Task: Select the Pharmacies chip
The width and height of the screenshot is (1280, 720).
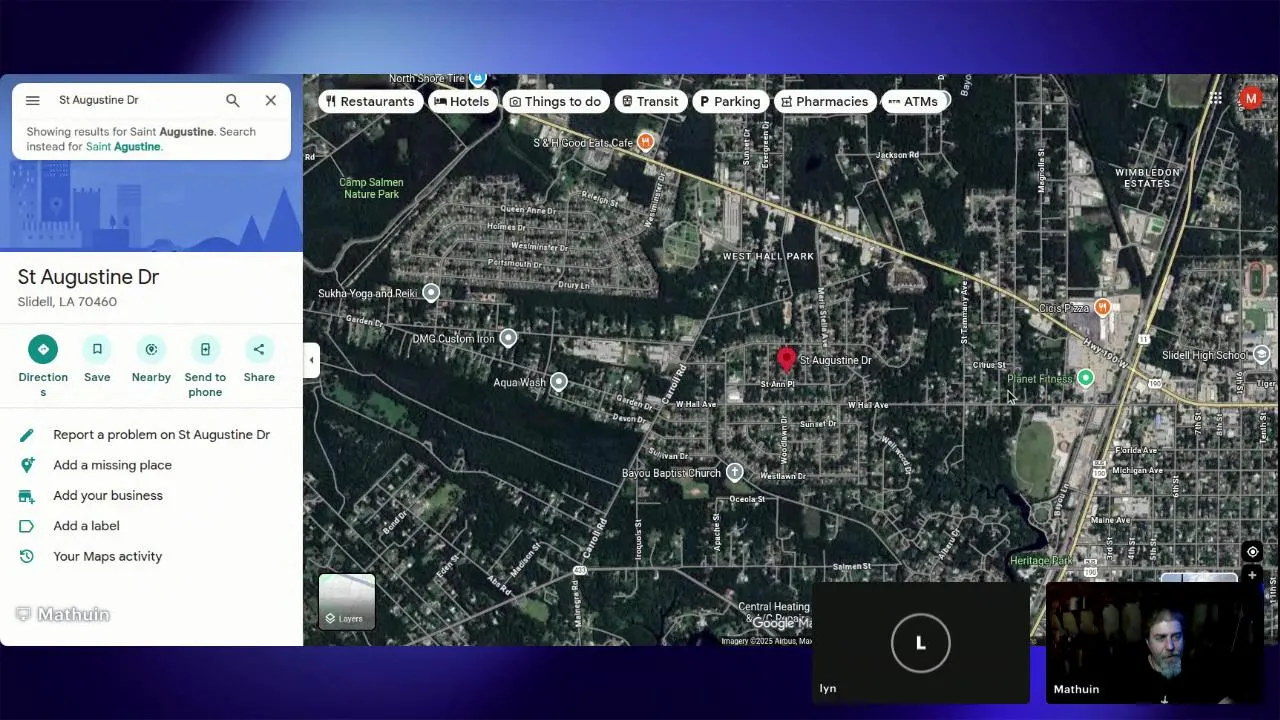Action: 824,101
